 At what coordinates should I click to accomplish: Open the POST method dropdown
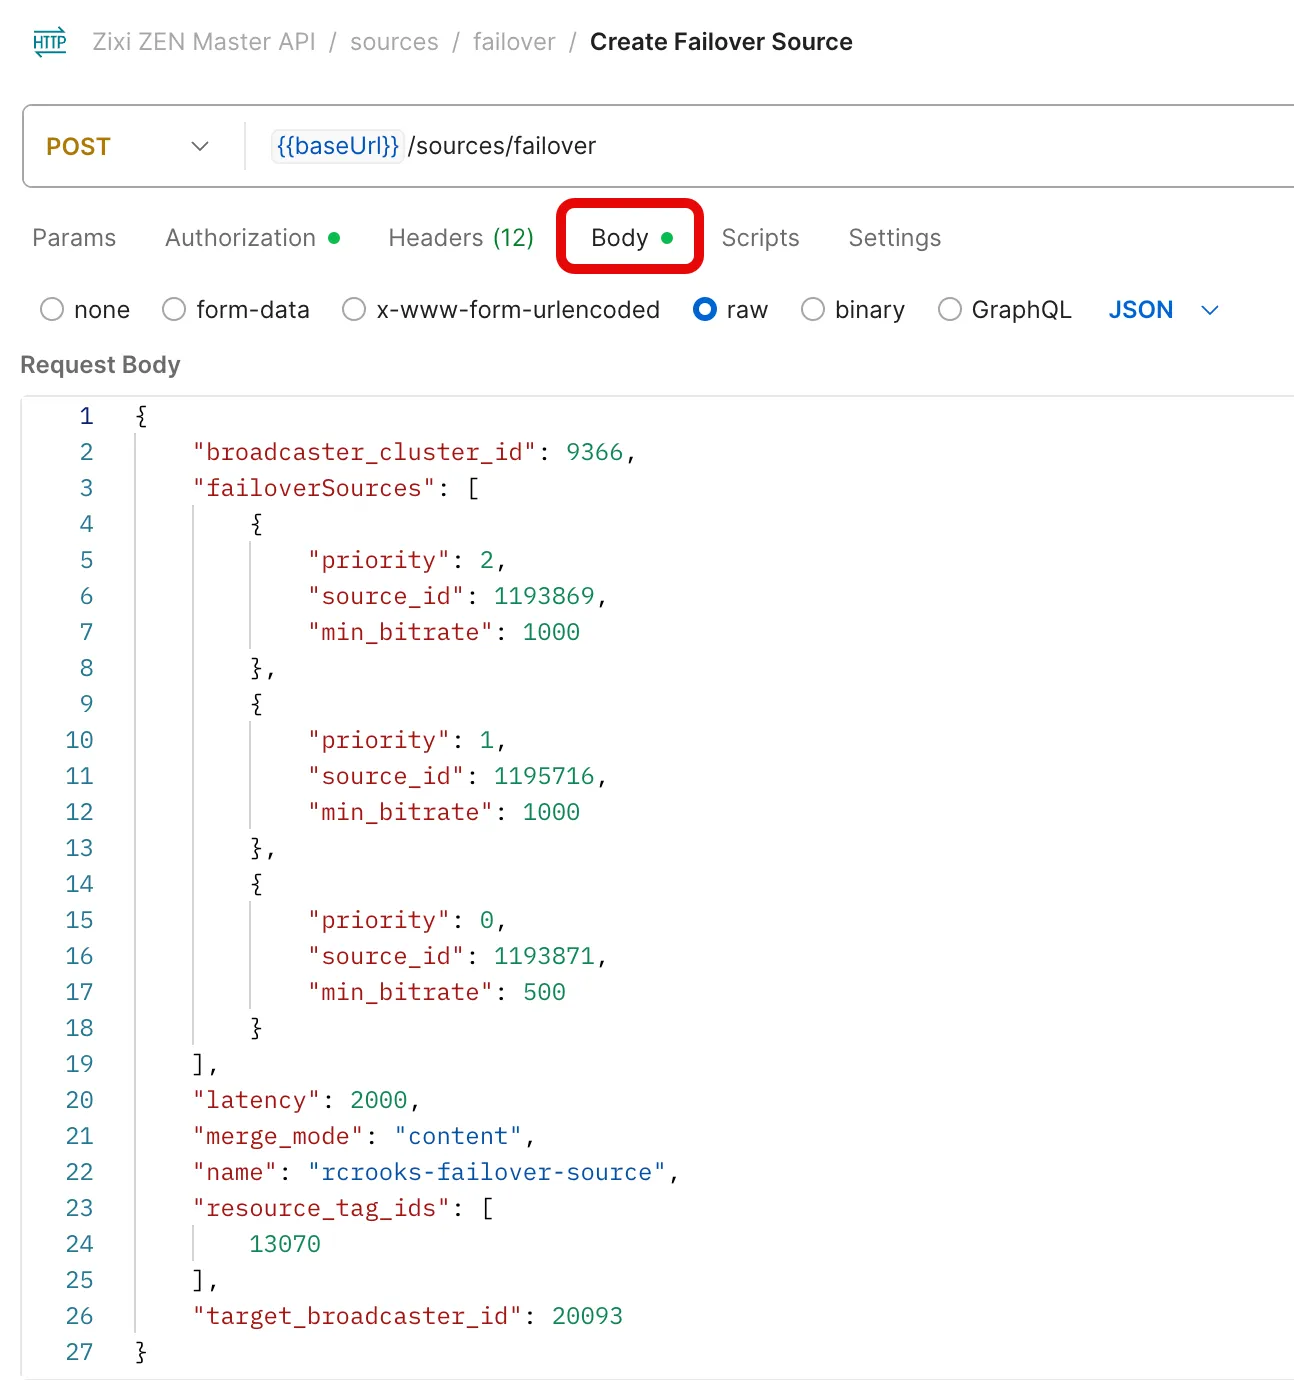pyautogui.click(x=128, y=146)
